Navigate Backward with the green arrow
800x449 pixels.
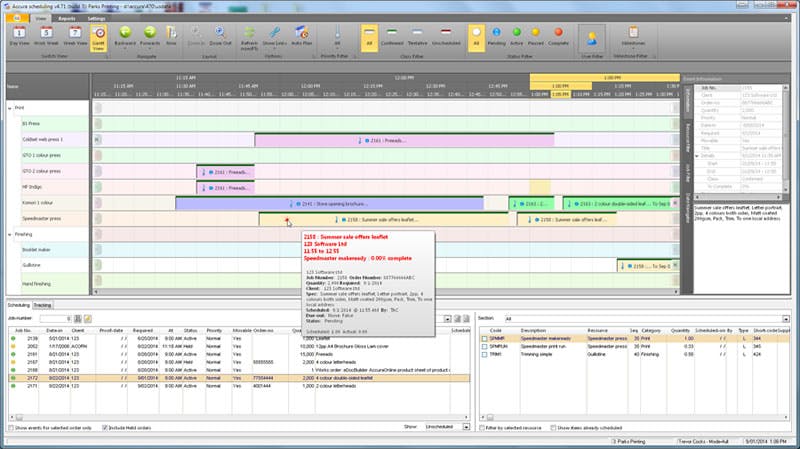click(125, 37)
